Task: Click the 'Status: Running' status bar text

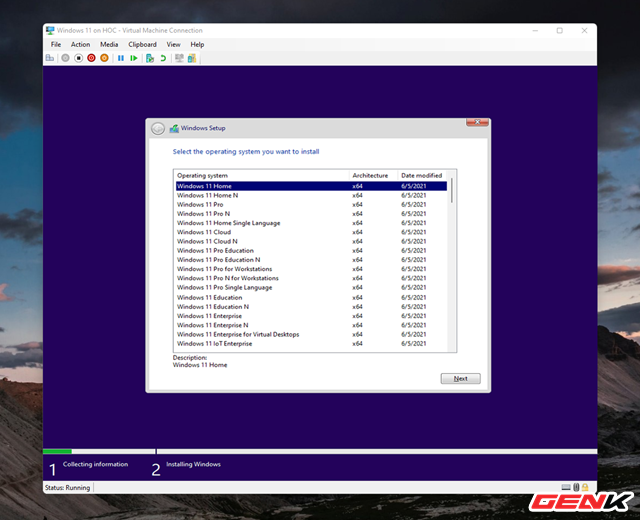Action: point(67,487)
